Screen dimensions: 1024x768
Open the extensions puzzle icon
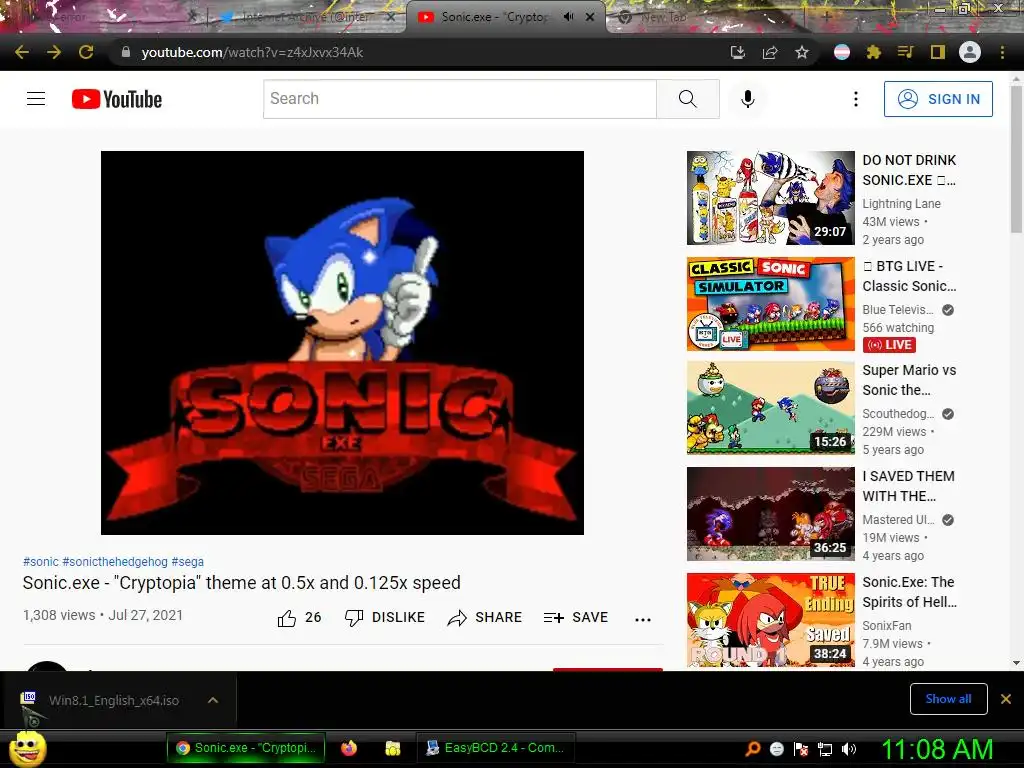tap(874, 52)
